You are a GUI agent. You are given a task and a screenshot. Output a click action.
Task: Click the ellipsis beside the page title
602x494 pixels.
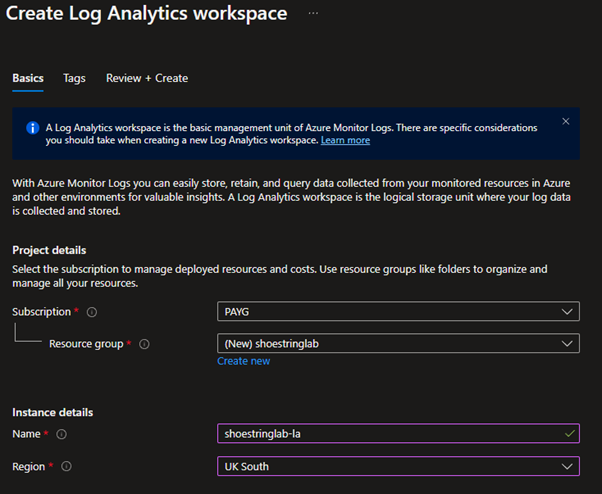[313, 13]
